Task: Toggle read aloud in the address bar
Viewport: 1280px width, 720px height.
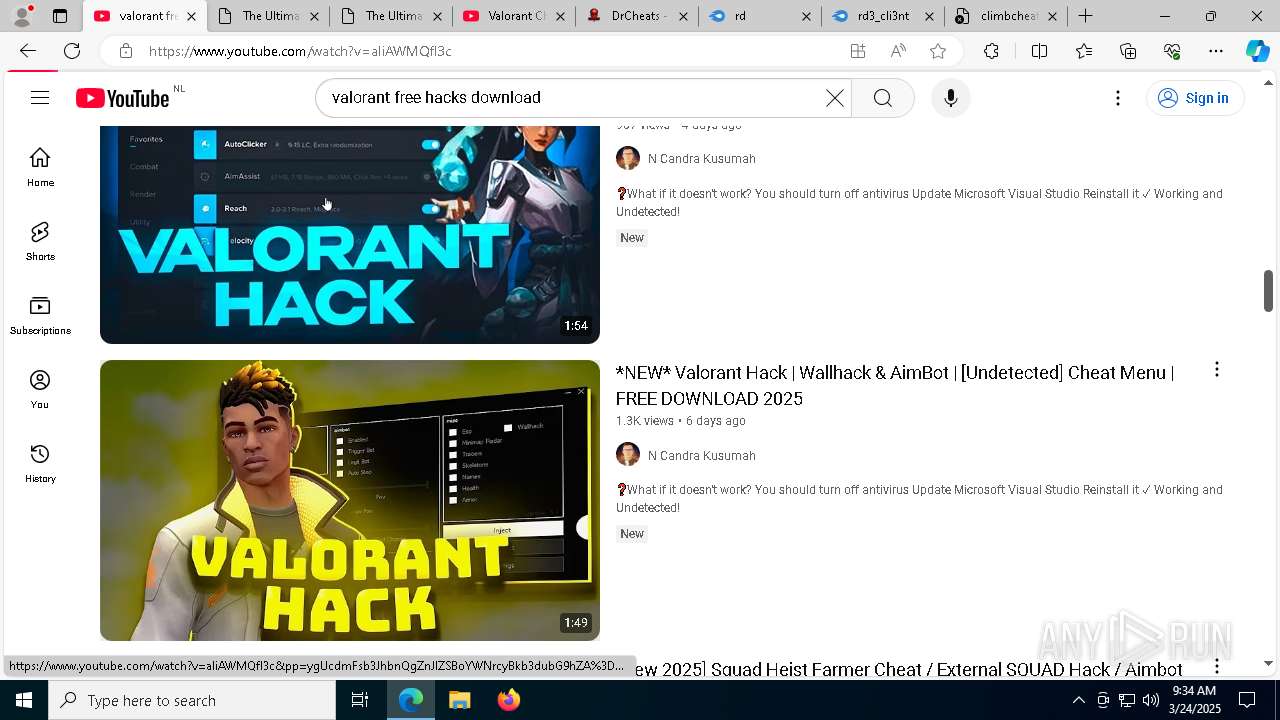Action: [898, 51]
